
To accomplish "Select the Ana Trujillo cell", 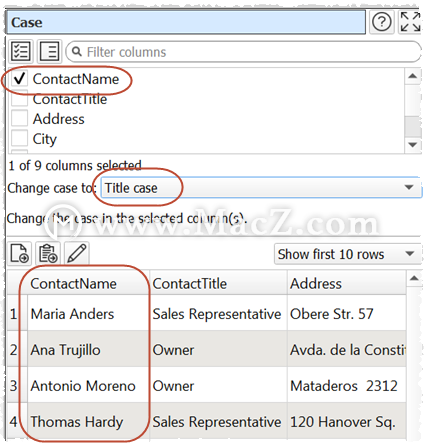I will click(x=88, y=349).
